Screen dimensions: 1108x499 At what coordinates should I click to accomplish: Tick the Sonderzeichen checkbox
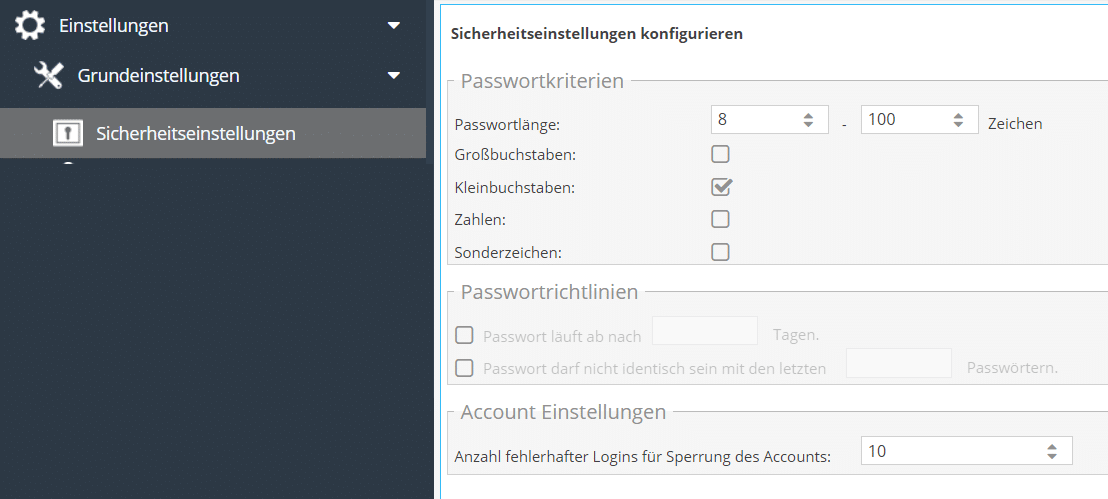720,252
